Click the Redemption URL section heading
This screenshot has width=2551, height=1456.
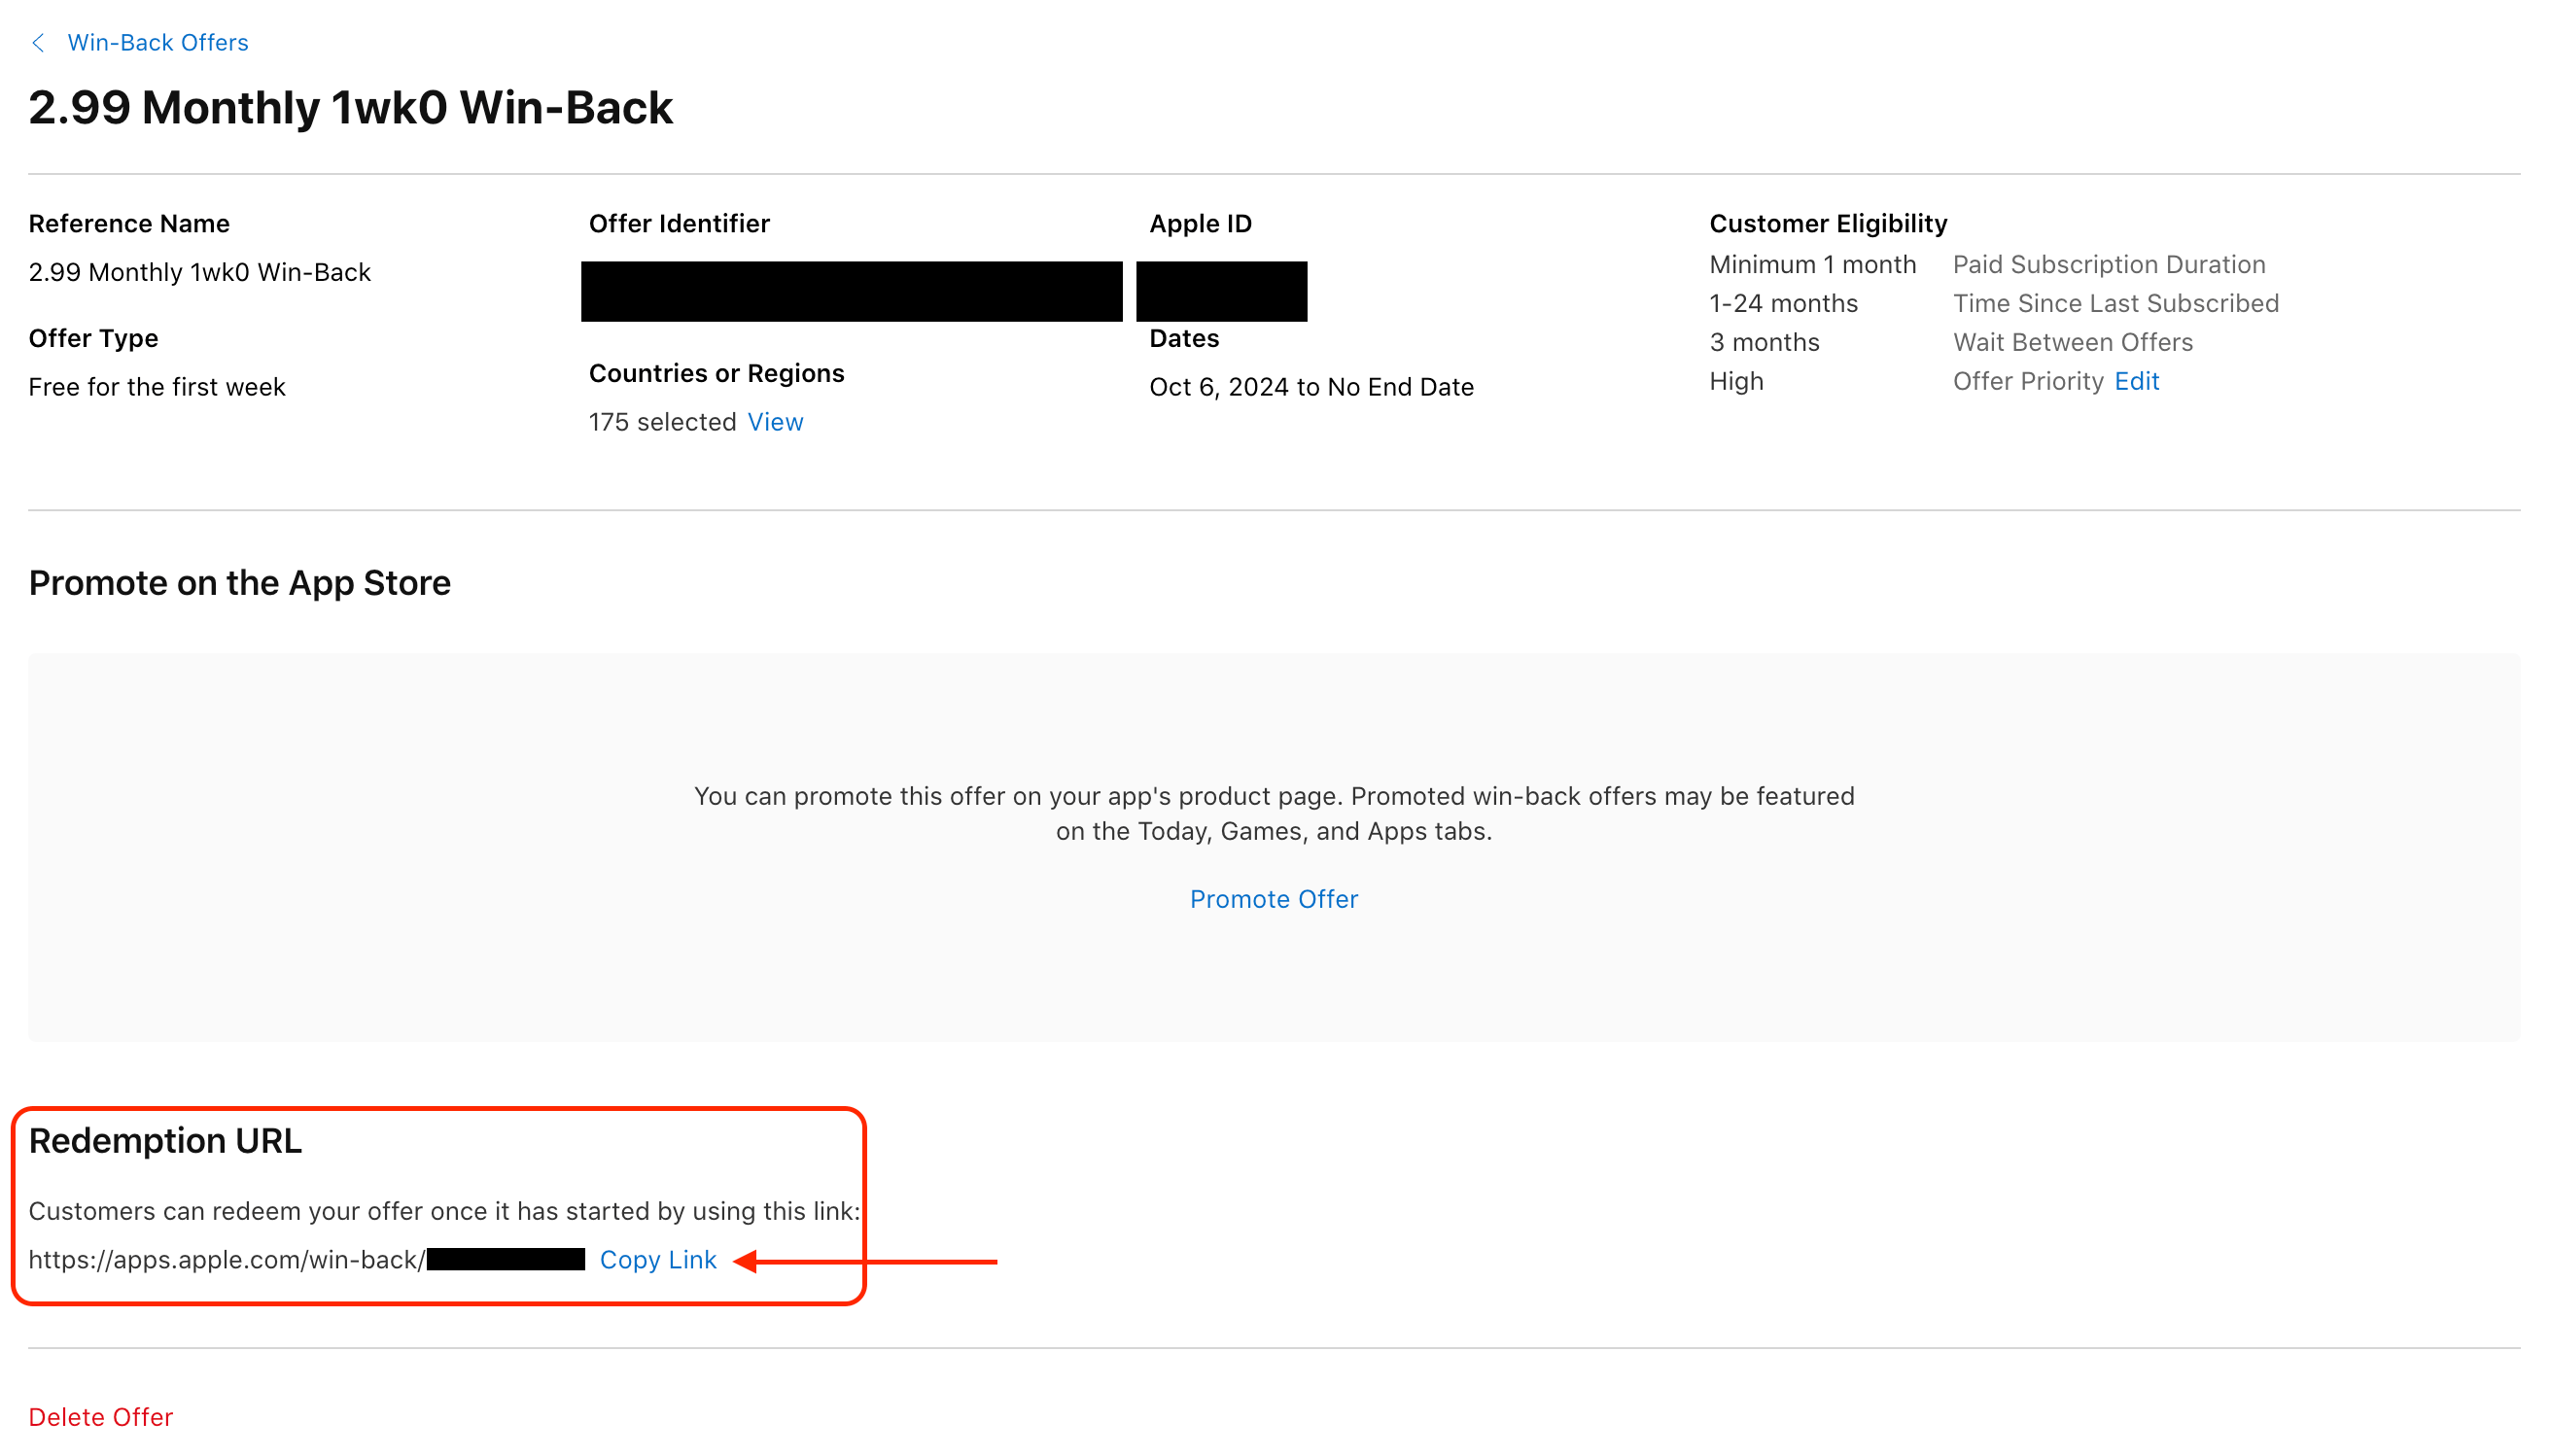coord(166,1139)
